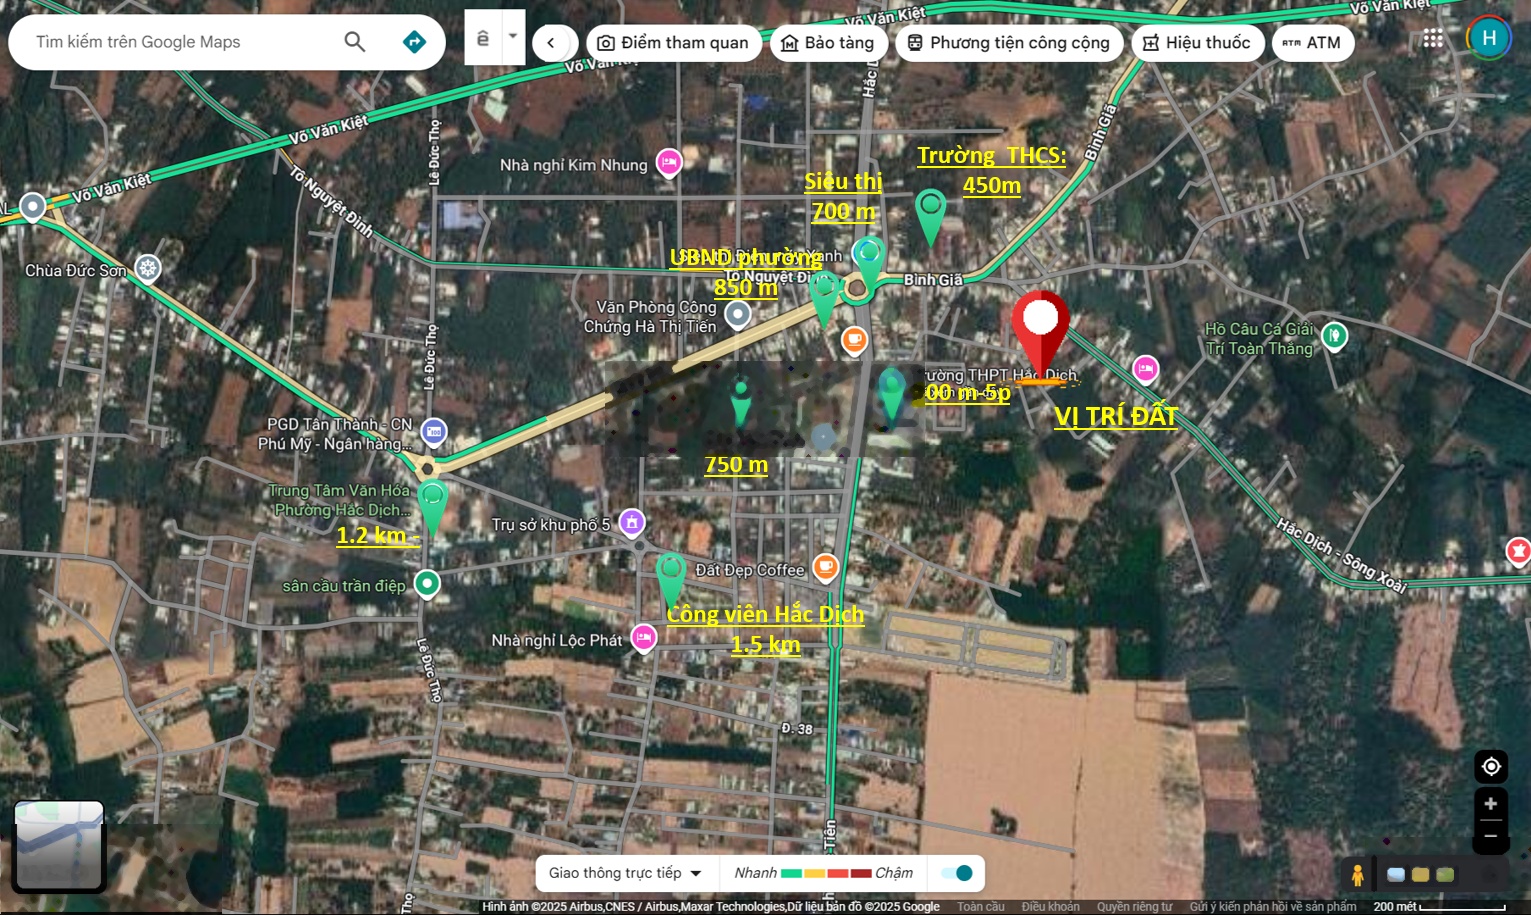Viewport: 1531px width, 915px height.
Task: Select the Hiệu thuốc category chip
Action: point(1197,43)
